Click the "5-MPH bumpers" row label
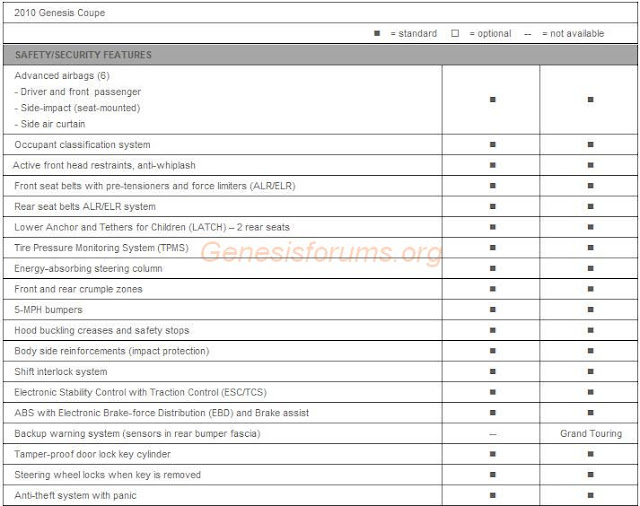Viewport: 640px width, 506px height. click(48, 310)
